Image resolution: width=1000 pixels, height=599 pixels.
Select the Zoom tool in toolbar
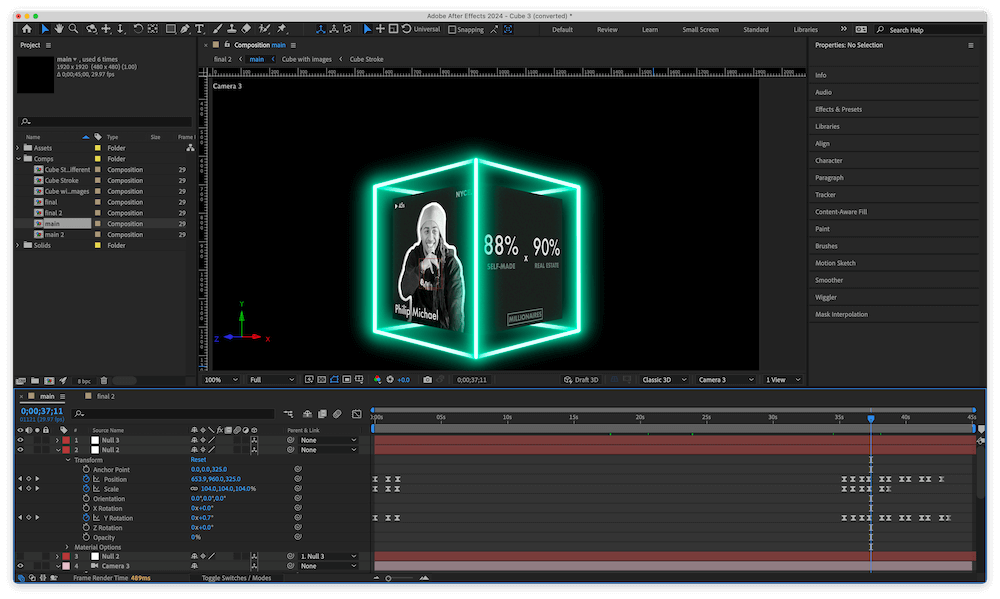tap(74, 29)
